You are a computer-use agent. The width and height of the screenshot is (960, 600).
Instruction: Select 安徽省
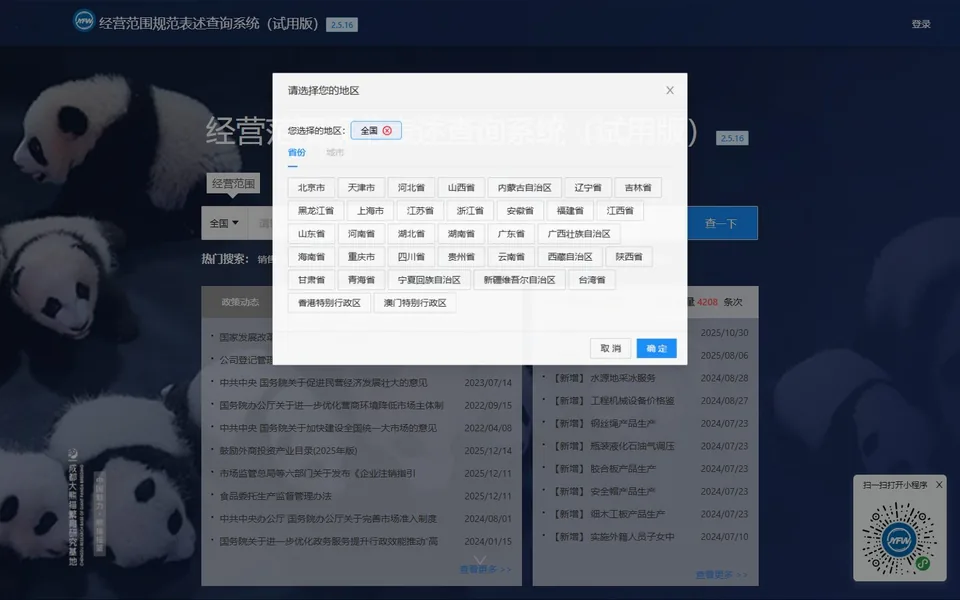tap(520, 211)
